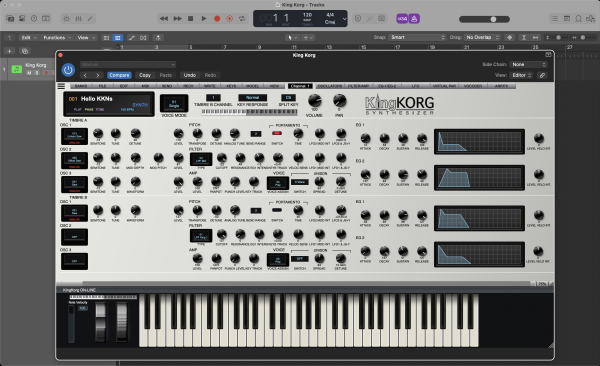600x366 pixels.
Task: Click the vertical auto zoom icon
Action: coord(523,38)
